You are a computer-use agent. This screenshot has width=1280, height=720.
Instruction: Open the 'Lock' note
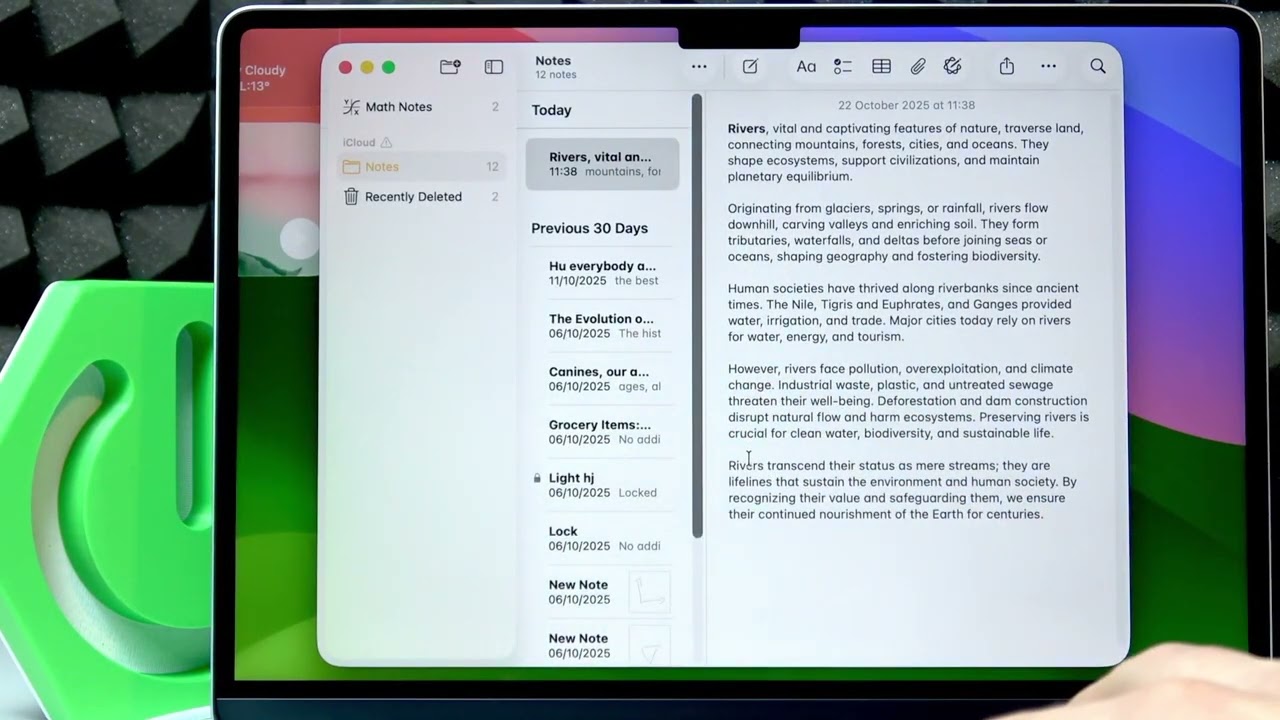602,538
